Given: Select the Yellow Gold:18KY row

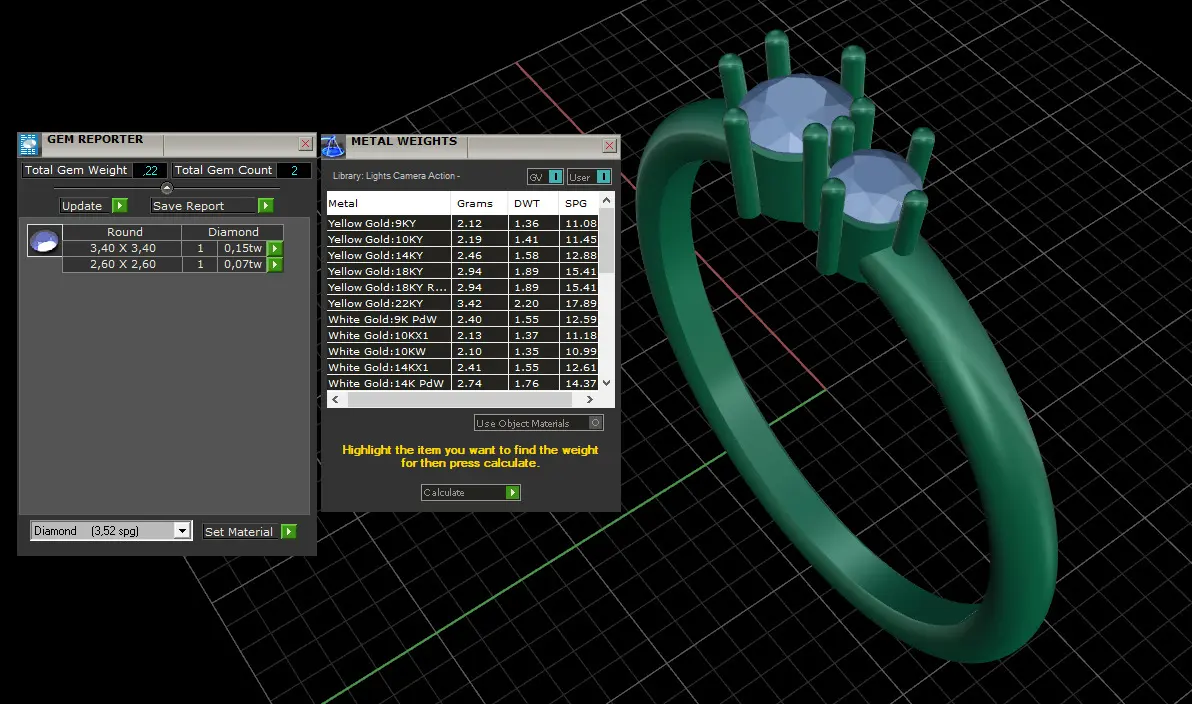Looking at the screenshot, I should pyautogui.click(x=462, y=271).
